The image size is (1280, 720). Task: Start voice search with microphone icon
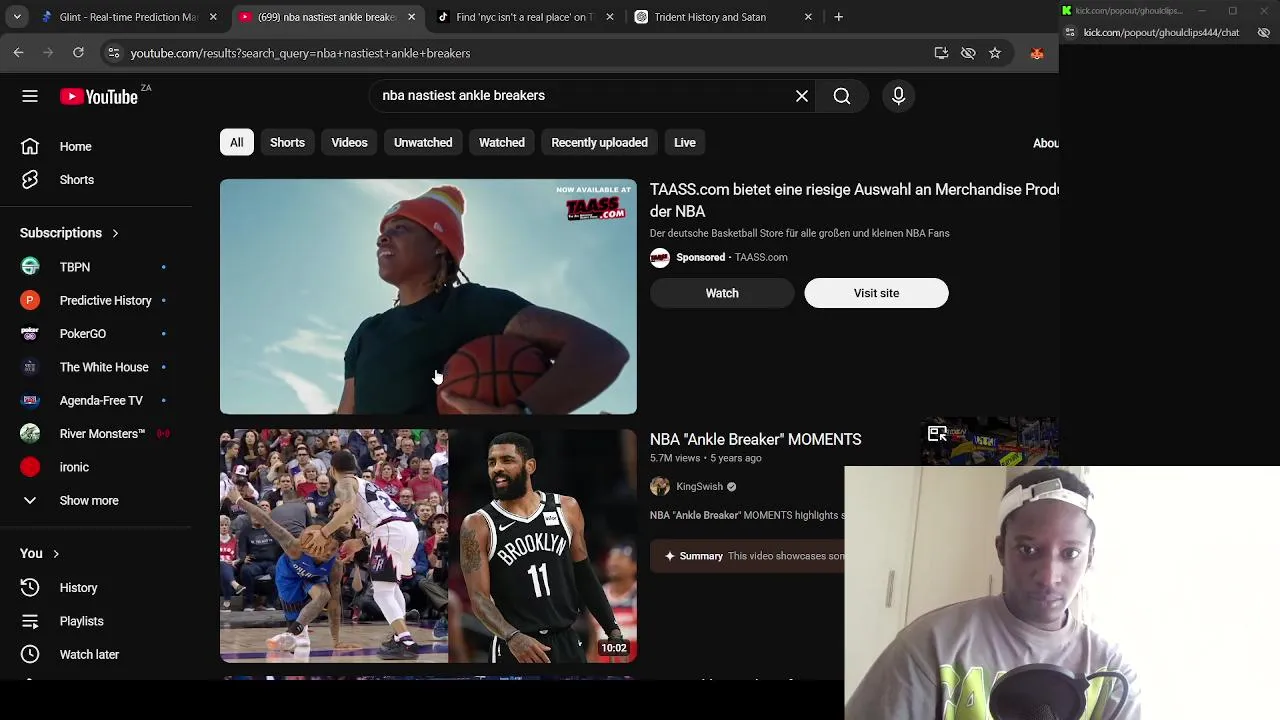click(898, 96)
